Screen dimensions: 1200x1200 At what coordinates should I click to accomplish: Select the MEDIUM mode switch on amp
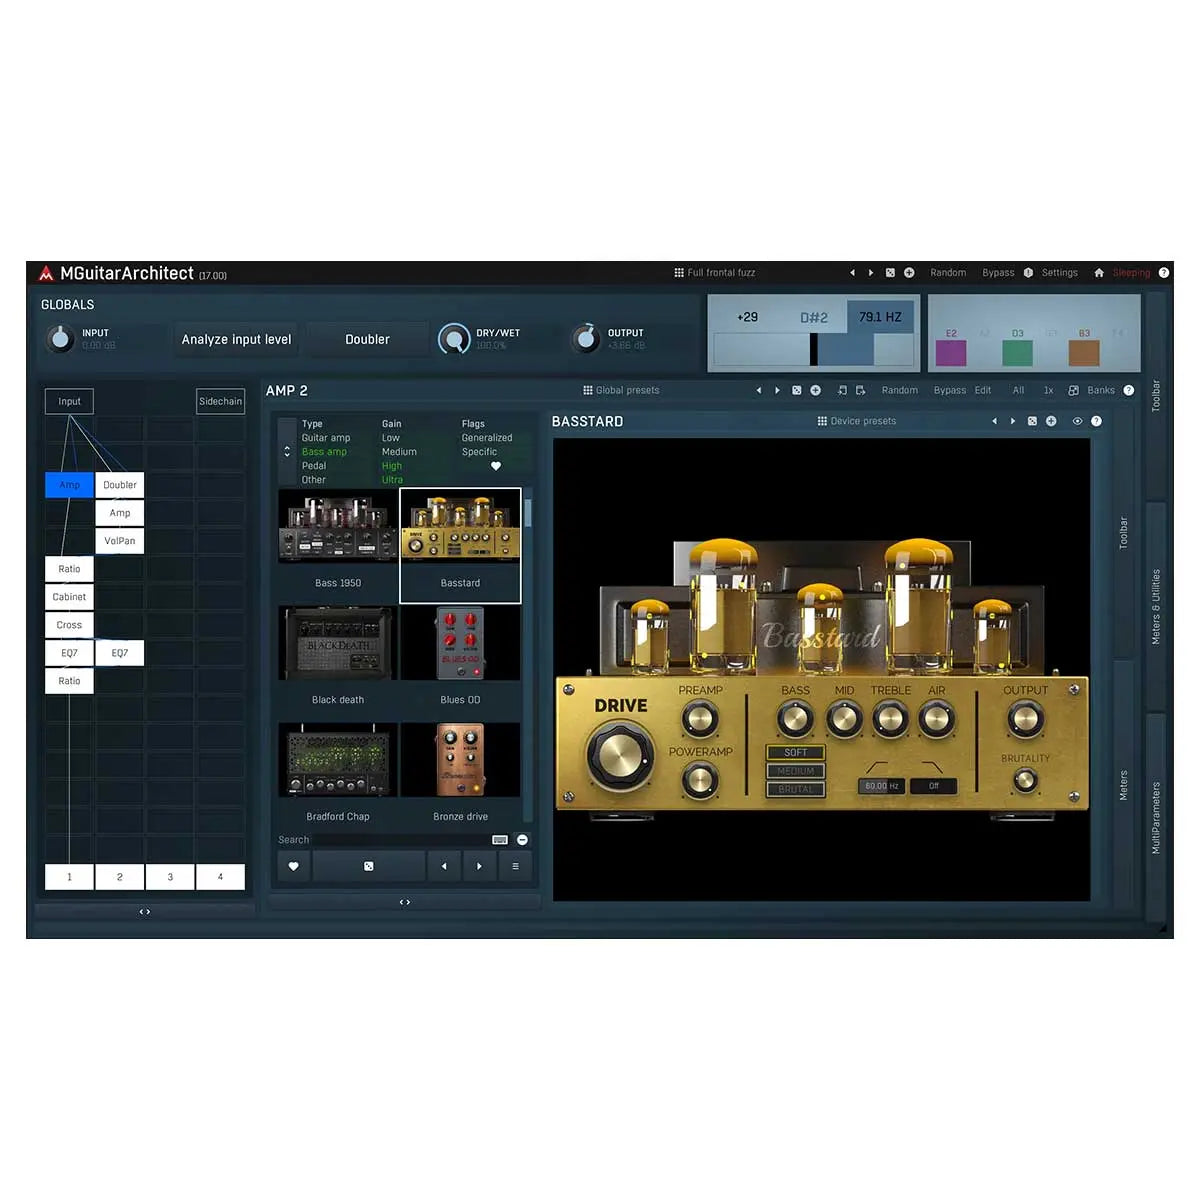tap(796, 771)
